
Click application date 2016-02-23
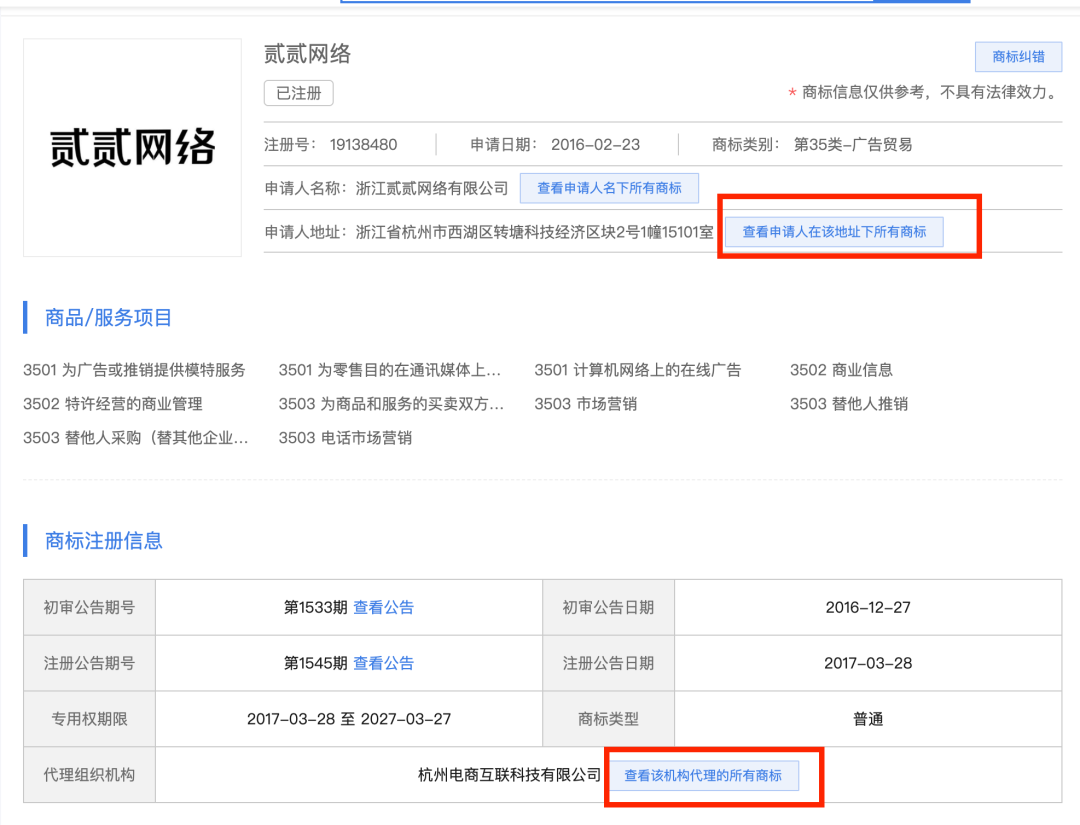tap(595, 145)
